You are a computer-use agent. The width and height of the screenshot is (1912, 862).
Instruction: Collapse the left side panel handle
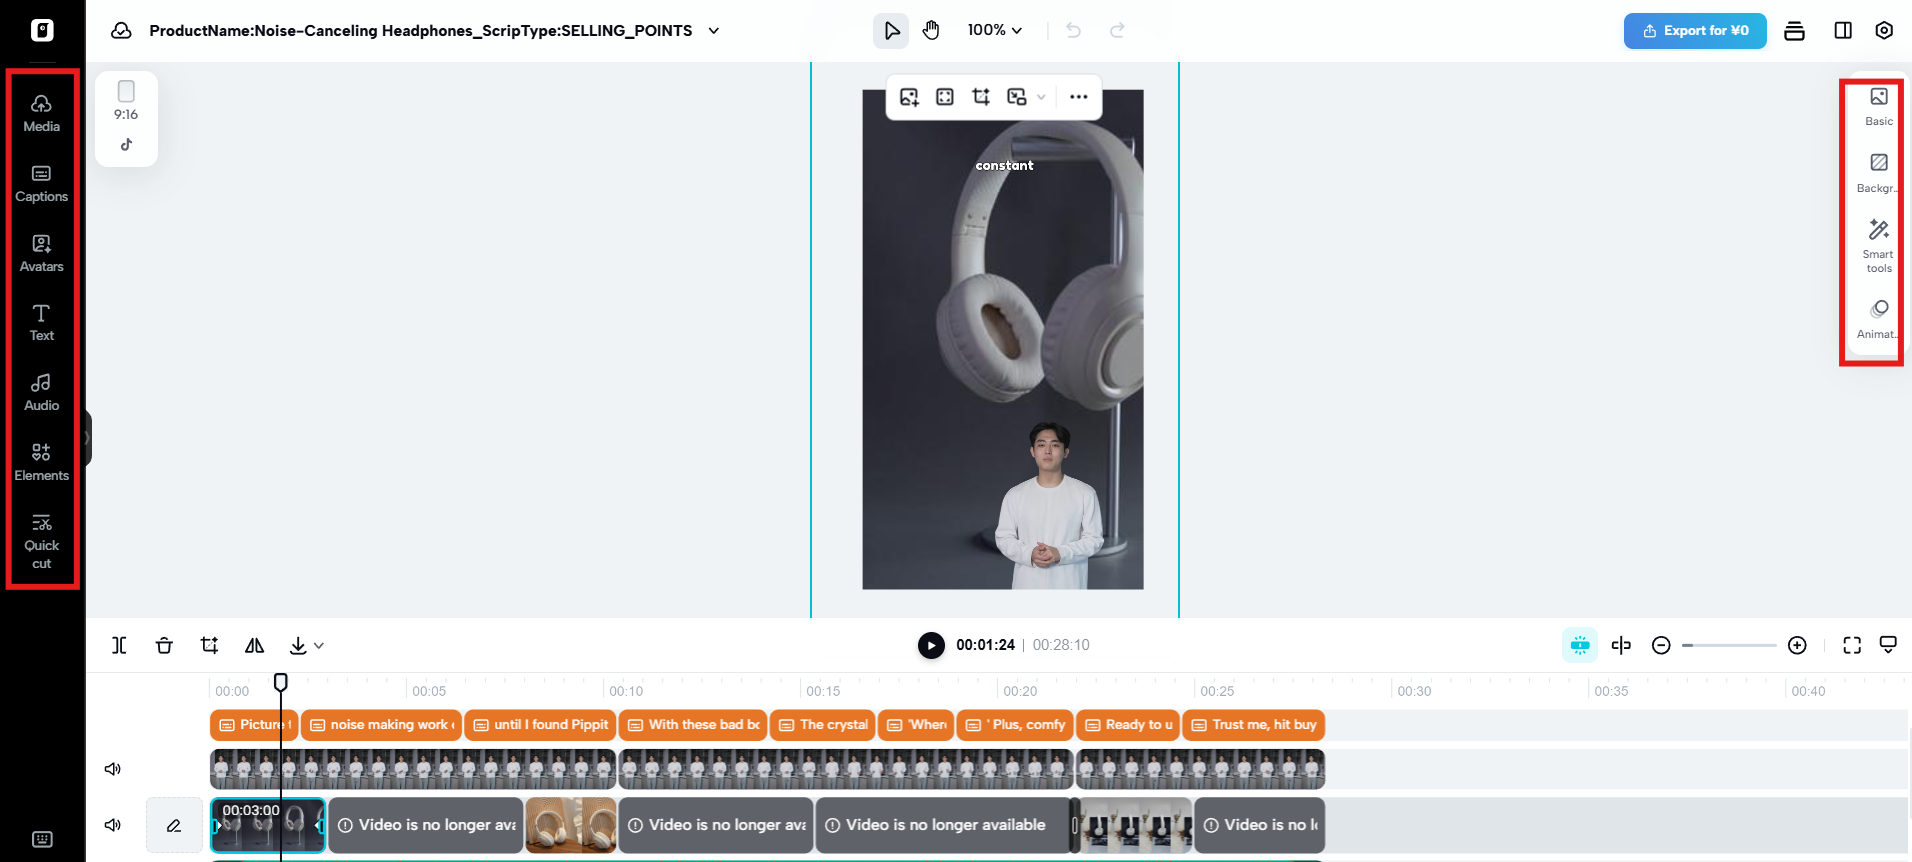point(88,438)
